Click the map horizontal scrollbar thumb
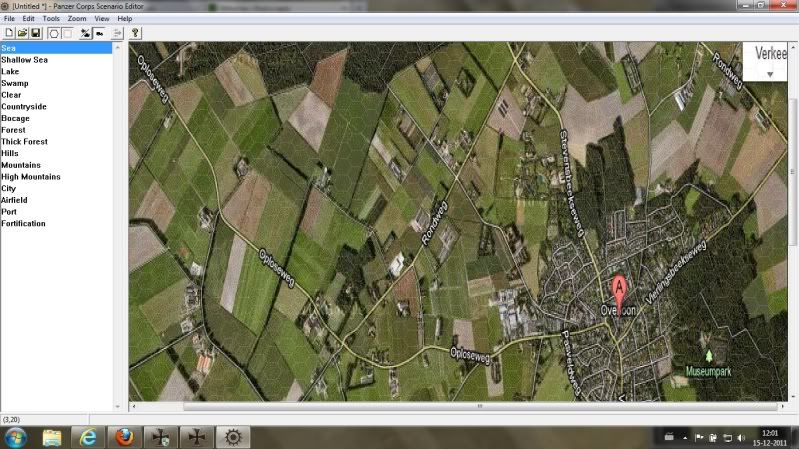The width and height of the screenshot is (799, 449). pyautogui.click(x=480, y=406)
